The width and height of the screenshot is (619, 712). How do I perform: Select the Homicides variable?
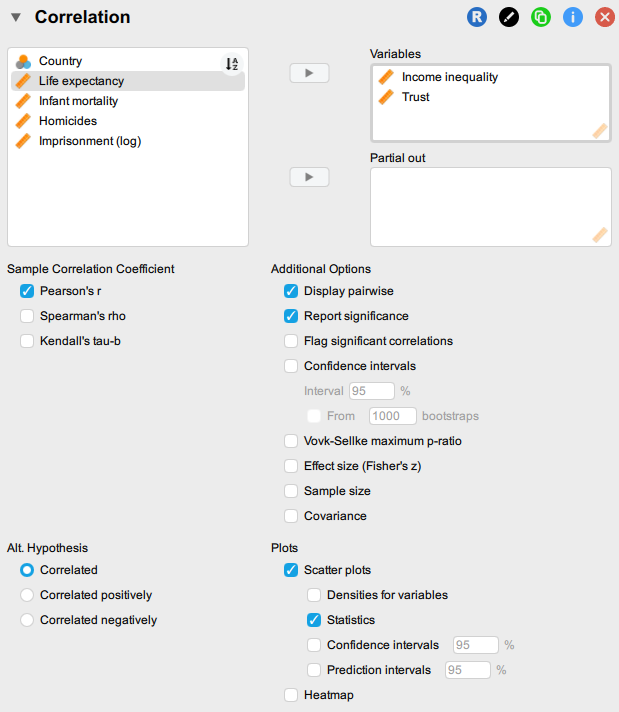[68, 121]
